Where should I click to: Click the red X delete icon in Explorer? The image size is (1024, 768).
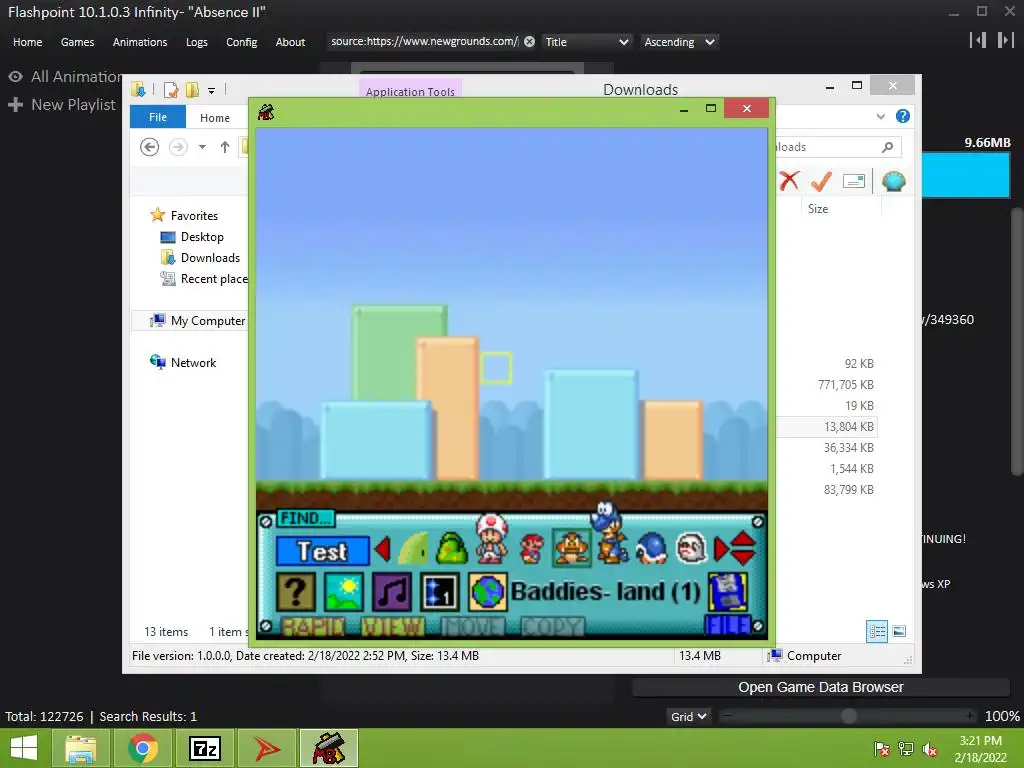point(790,181)
